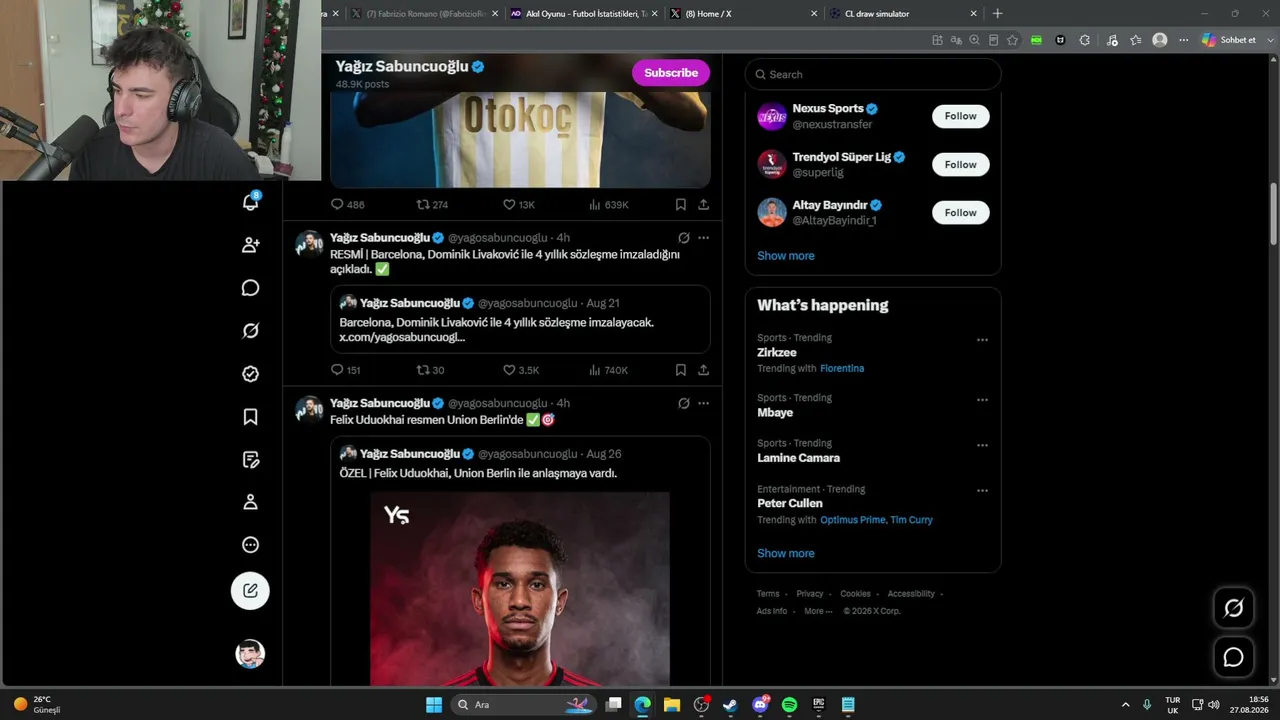Open the account avatar in the sidebar
This screenshot has height=720, width=1280.
point(250,654)
